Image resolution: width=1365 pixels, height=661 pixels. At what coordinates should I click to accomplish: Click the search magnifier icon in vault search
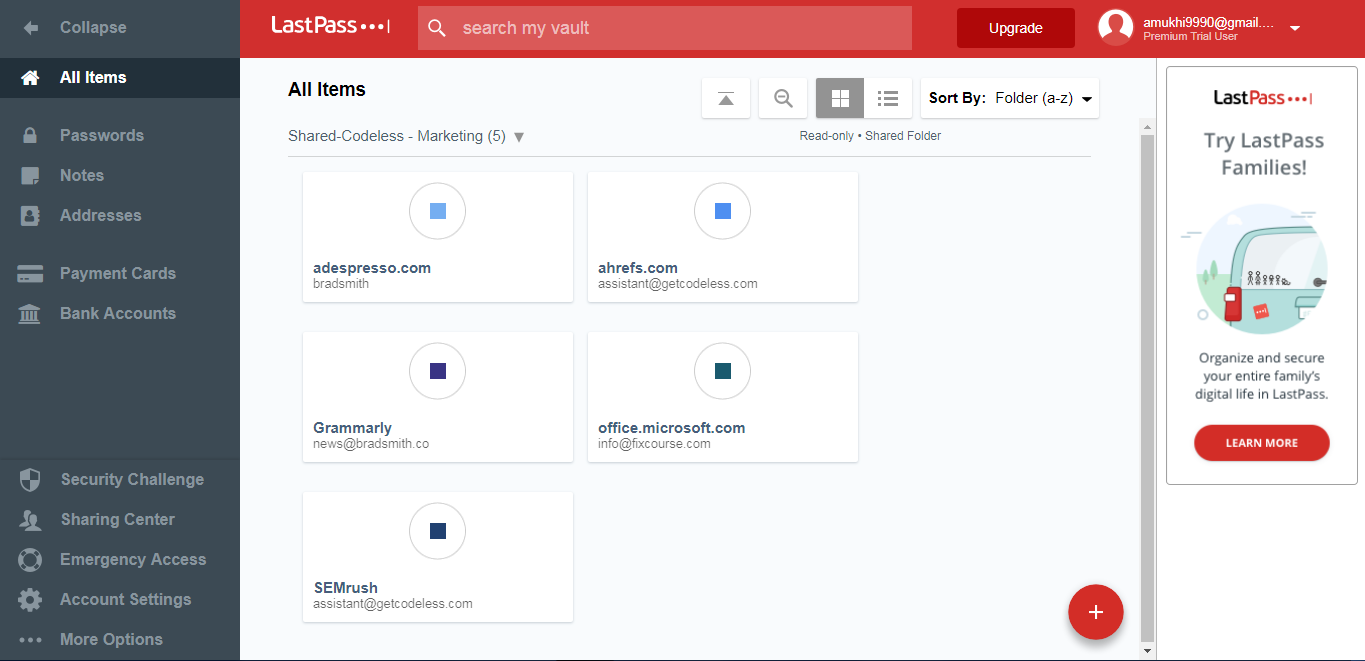point(437,28)
